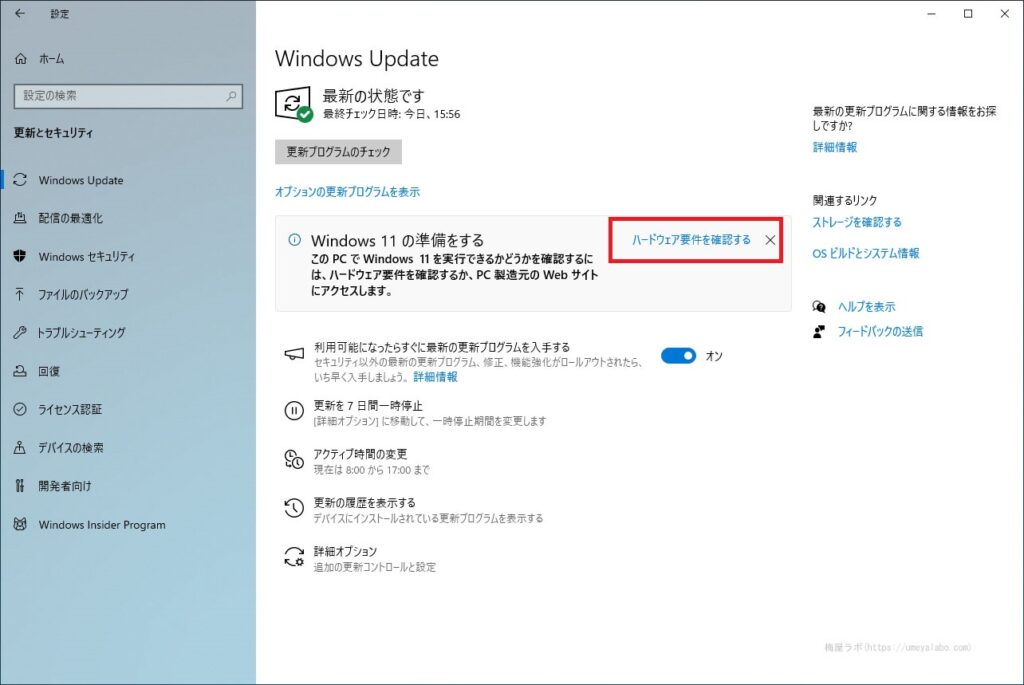Image resolution: width=1024 pixels, height=685 pixels.
Task: Open 詳細情報 link under right-side info text
Action: pos(835,148)
